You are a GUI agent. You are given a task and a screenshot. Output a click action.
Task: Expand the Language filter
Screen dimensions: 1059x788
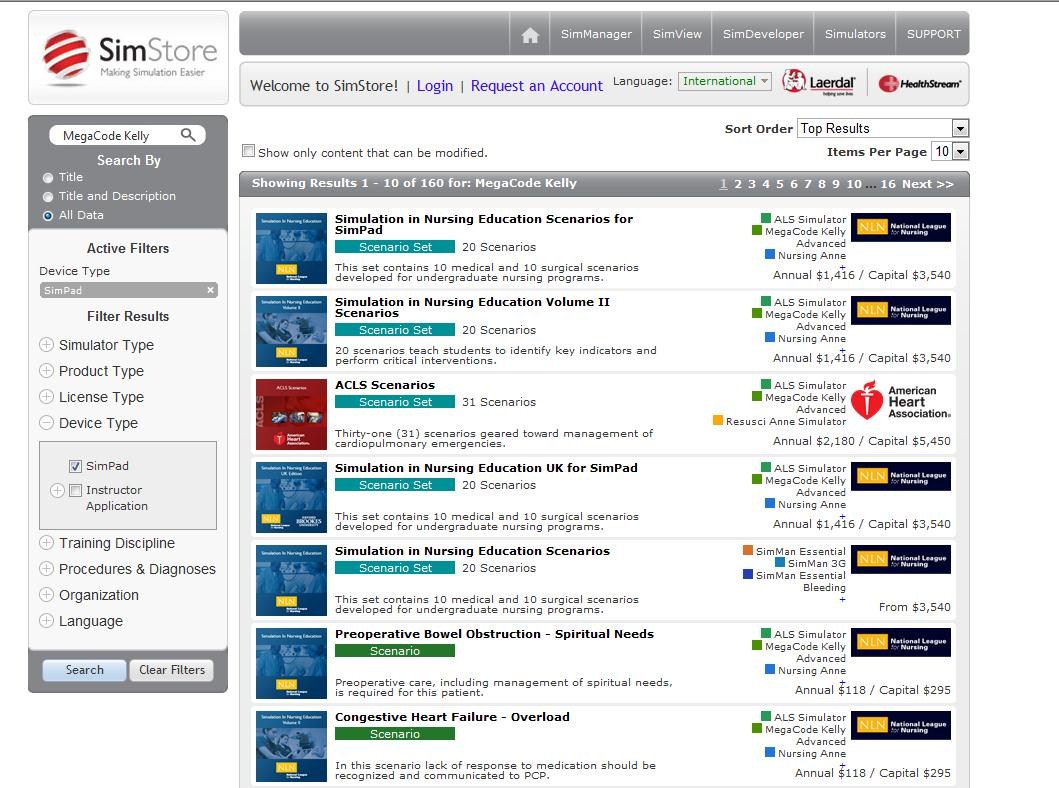pos(47,621)
